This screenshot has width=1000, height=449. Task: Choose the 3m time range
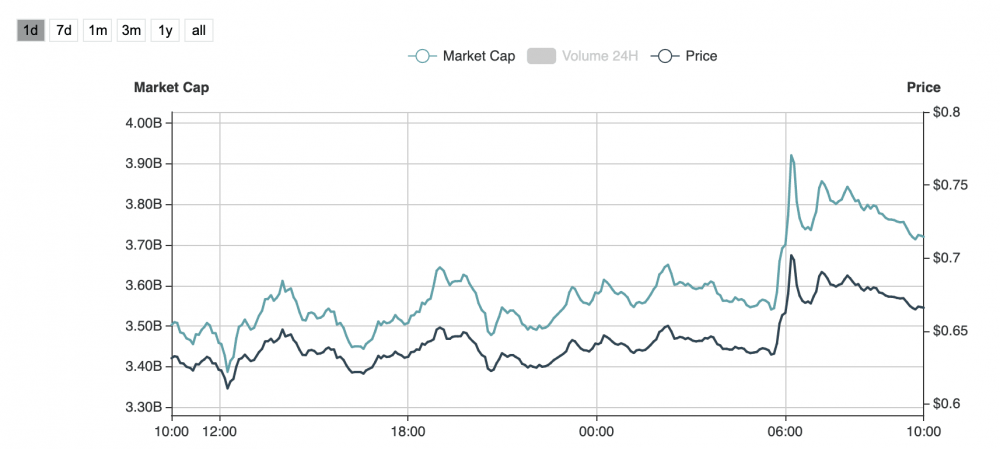131,30
